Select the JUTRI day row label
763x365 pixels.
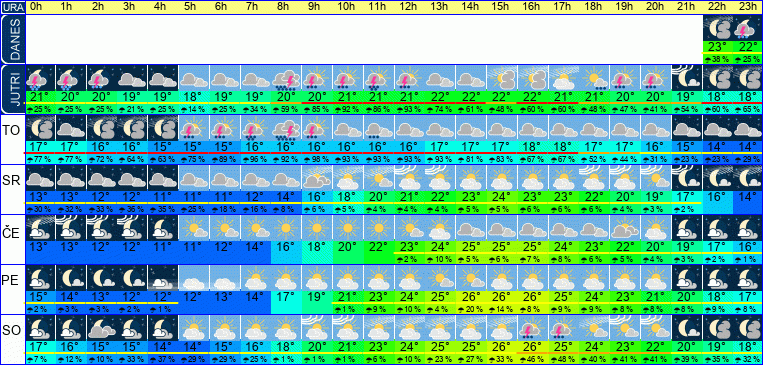tap(12, 89)
